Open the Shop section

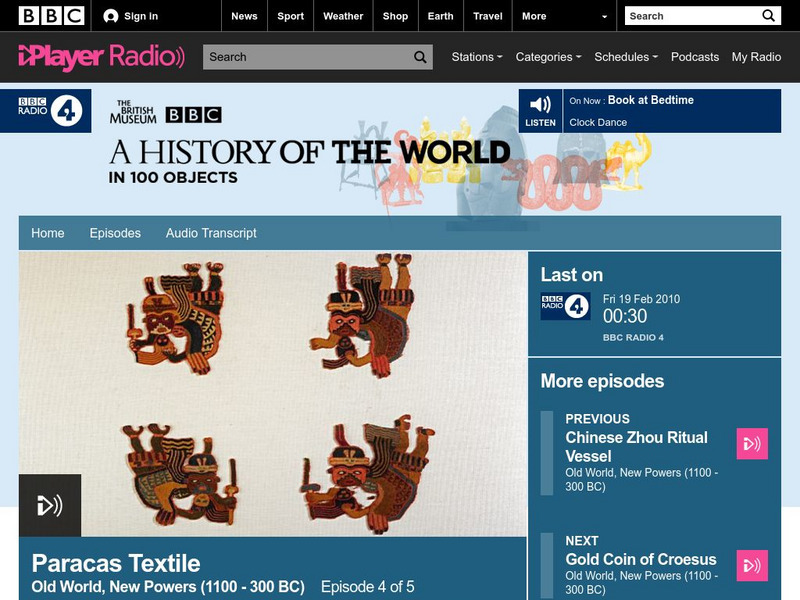(x=395, y=16)
